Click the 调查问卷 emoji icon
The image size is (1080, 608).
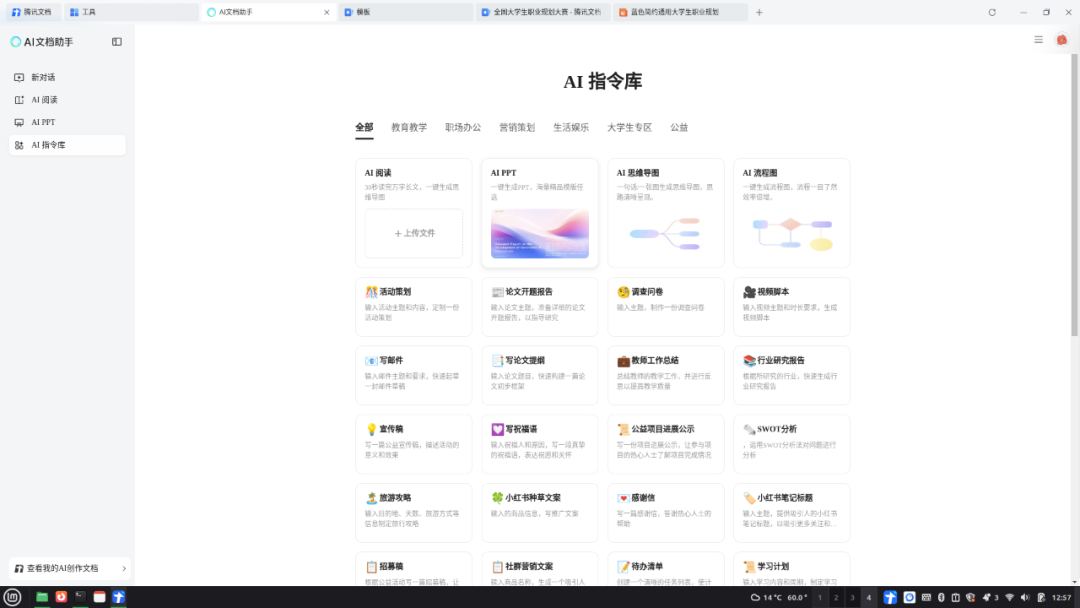623,292
